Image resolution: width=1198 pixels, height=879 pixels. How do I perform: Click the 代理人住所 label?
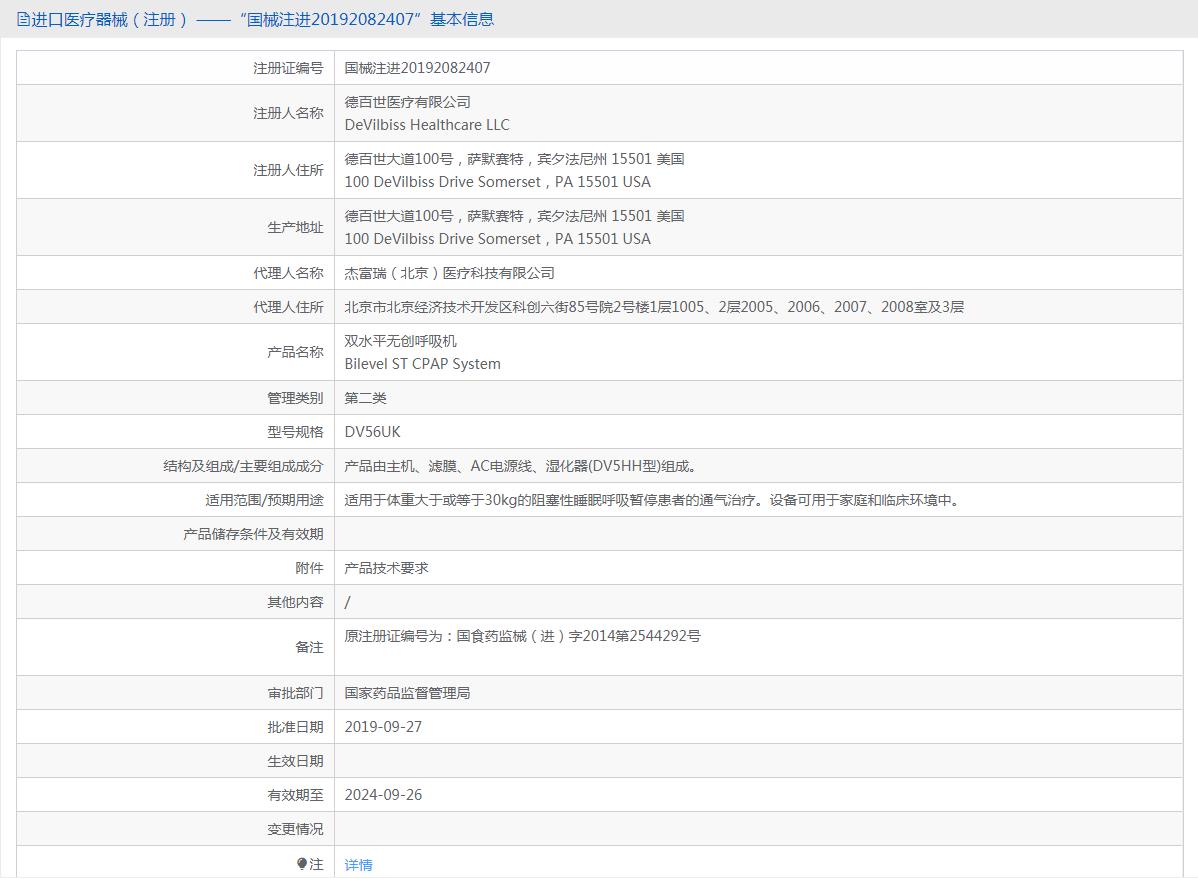[288, 307]
